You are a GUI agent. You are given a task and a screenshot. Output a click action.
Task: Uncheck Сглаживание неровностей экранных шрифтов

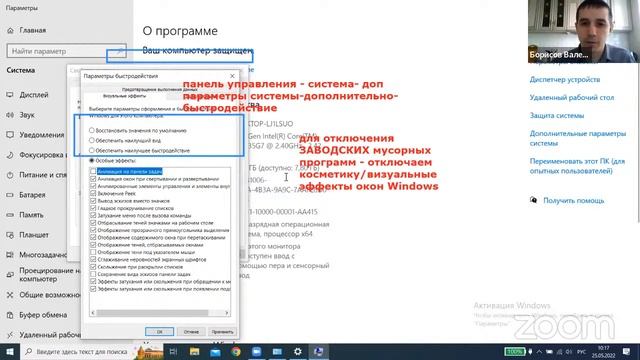click(x=93, y=260)
